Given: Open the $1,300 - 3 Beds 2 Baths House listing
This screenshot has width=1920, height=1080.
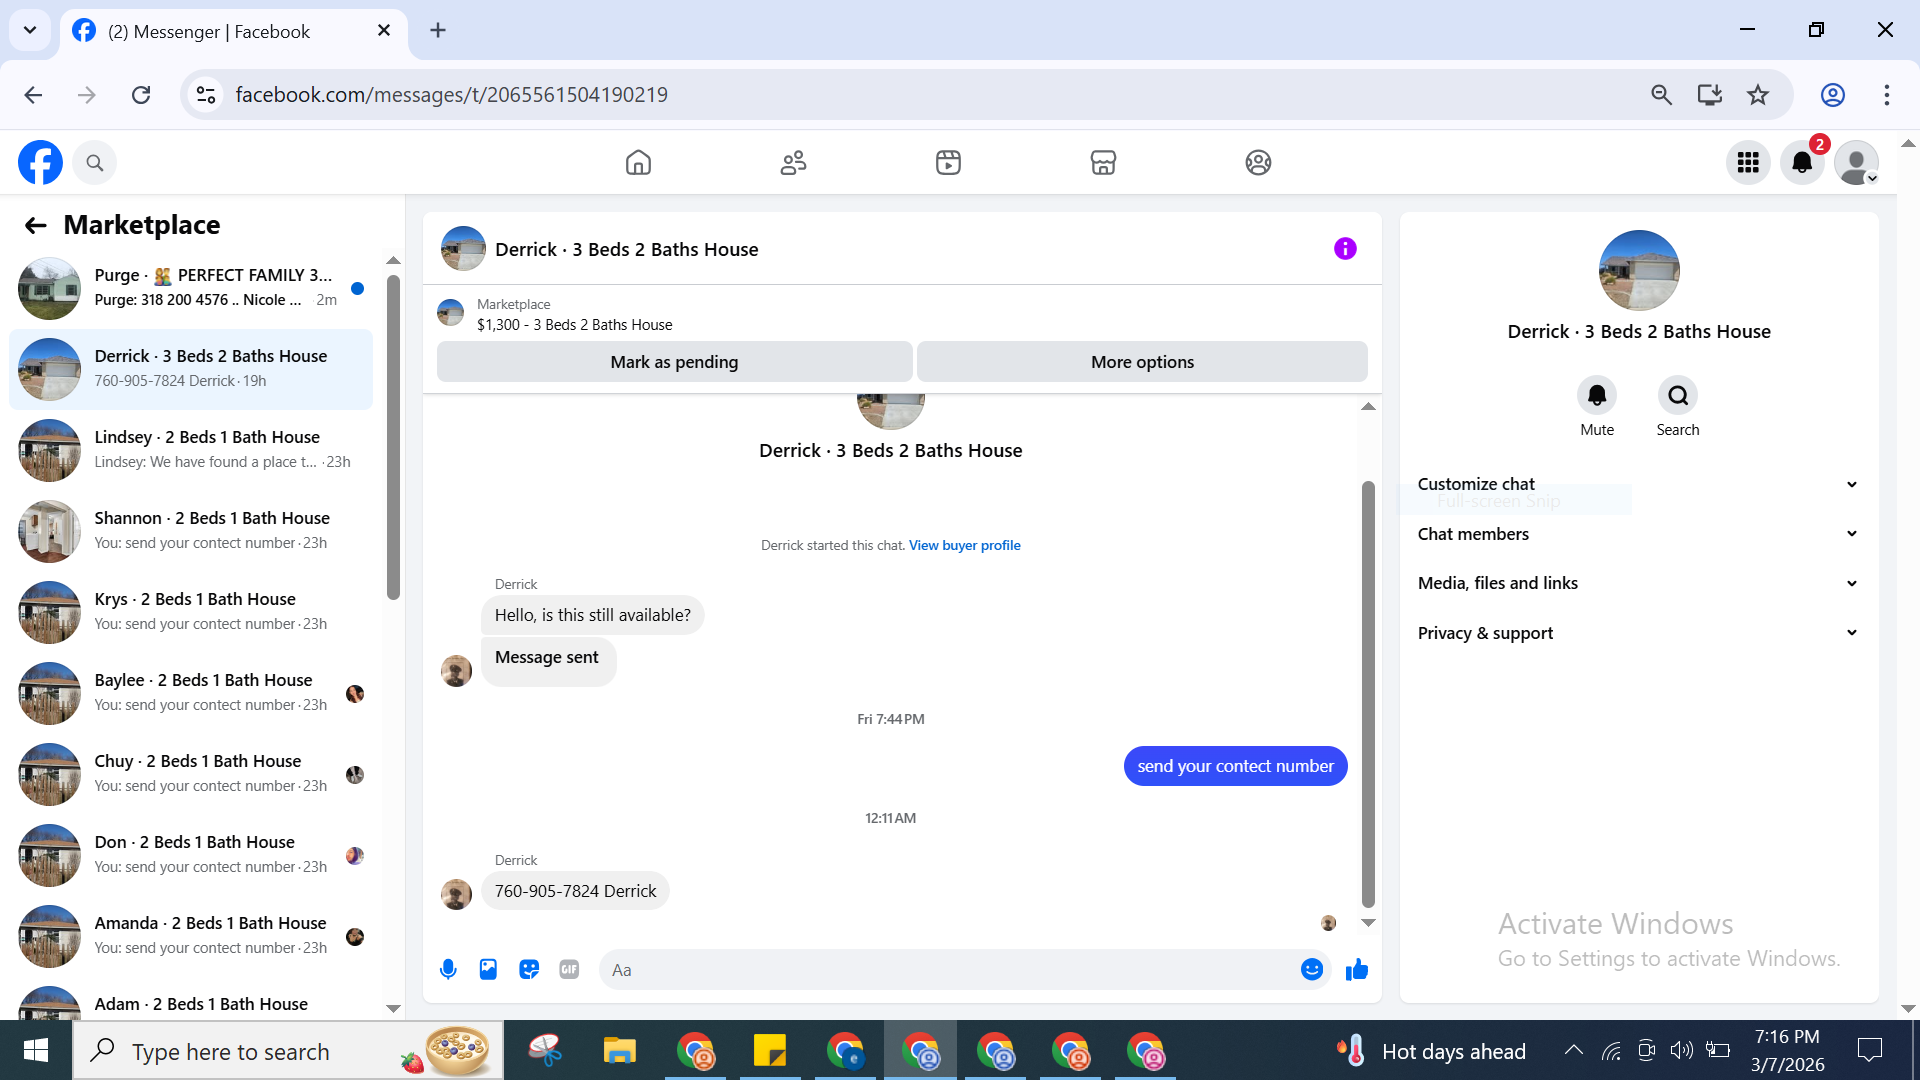Looking at the screenshot, I should coord(574,325).
